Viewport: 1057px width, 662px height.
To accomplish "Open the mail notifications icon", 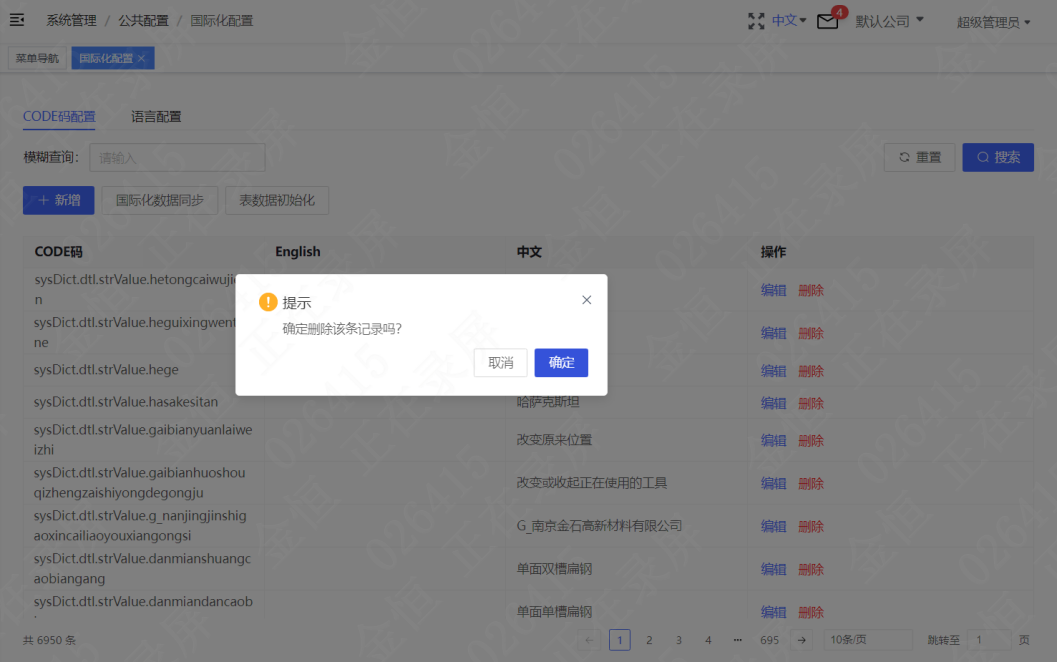I will click(828, 22).
